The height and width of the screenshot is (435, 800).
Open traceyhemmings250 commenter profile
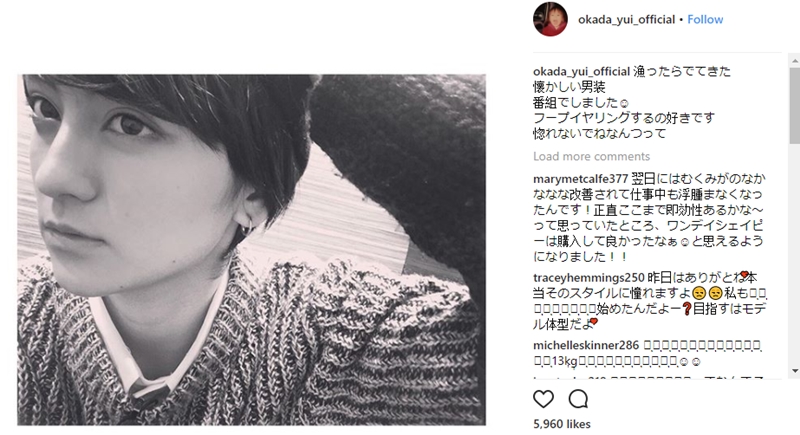(589, 277)
